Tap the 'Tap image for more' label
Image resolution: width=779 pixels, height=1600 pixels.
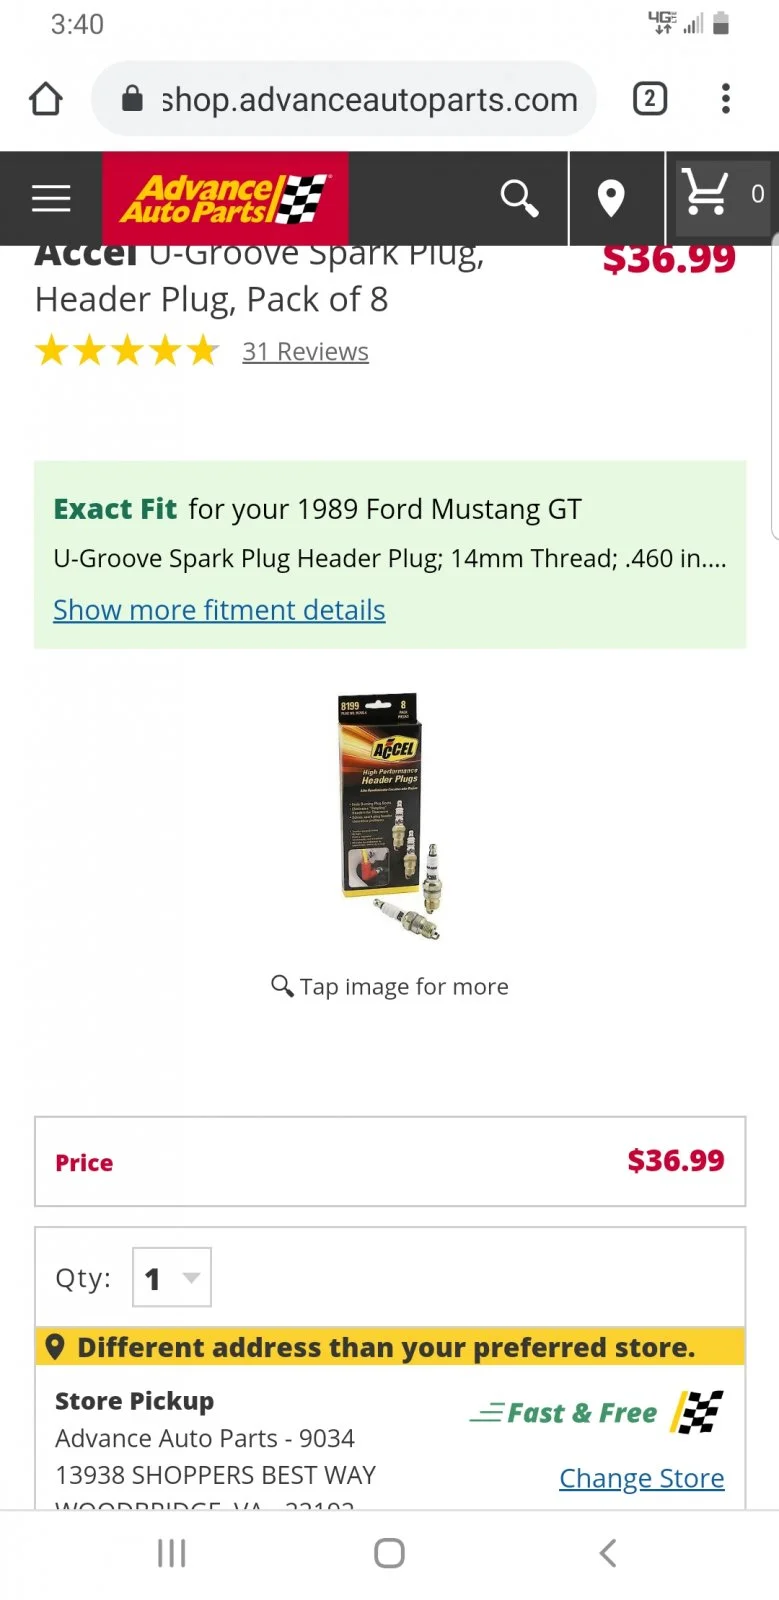[390, 987]
